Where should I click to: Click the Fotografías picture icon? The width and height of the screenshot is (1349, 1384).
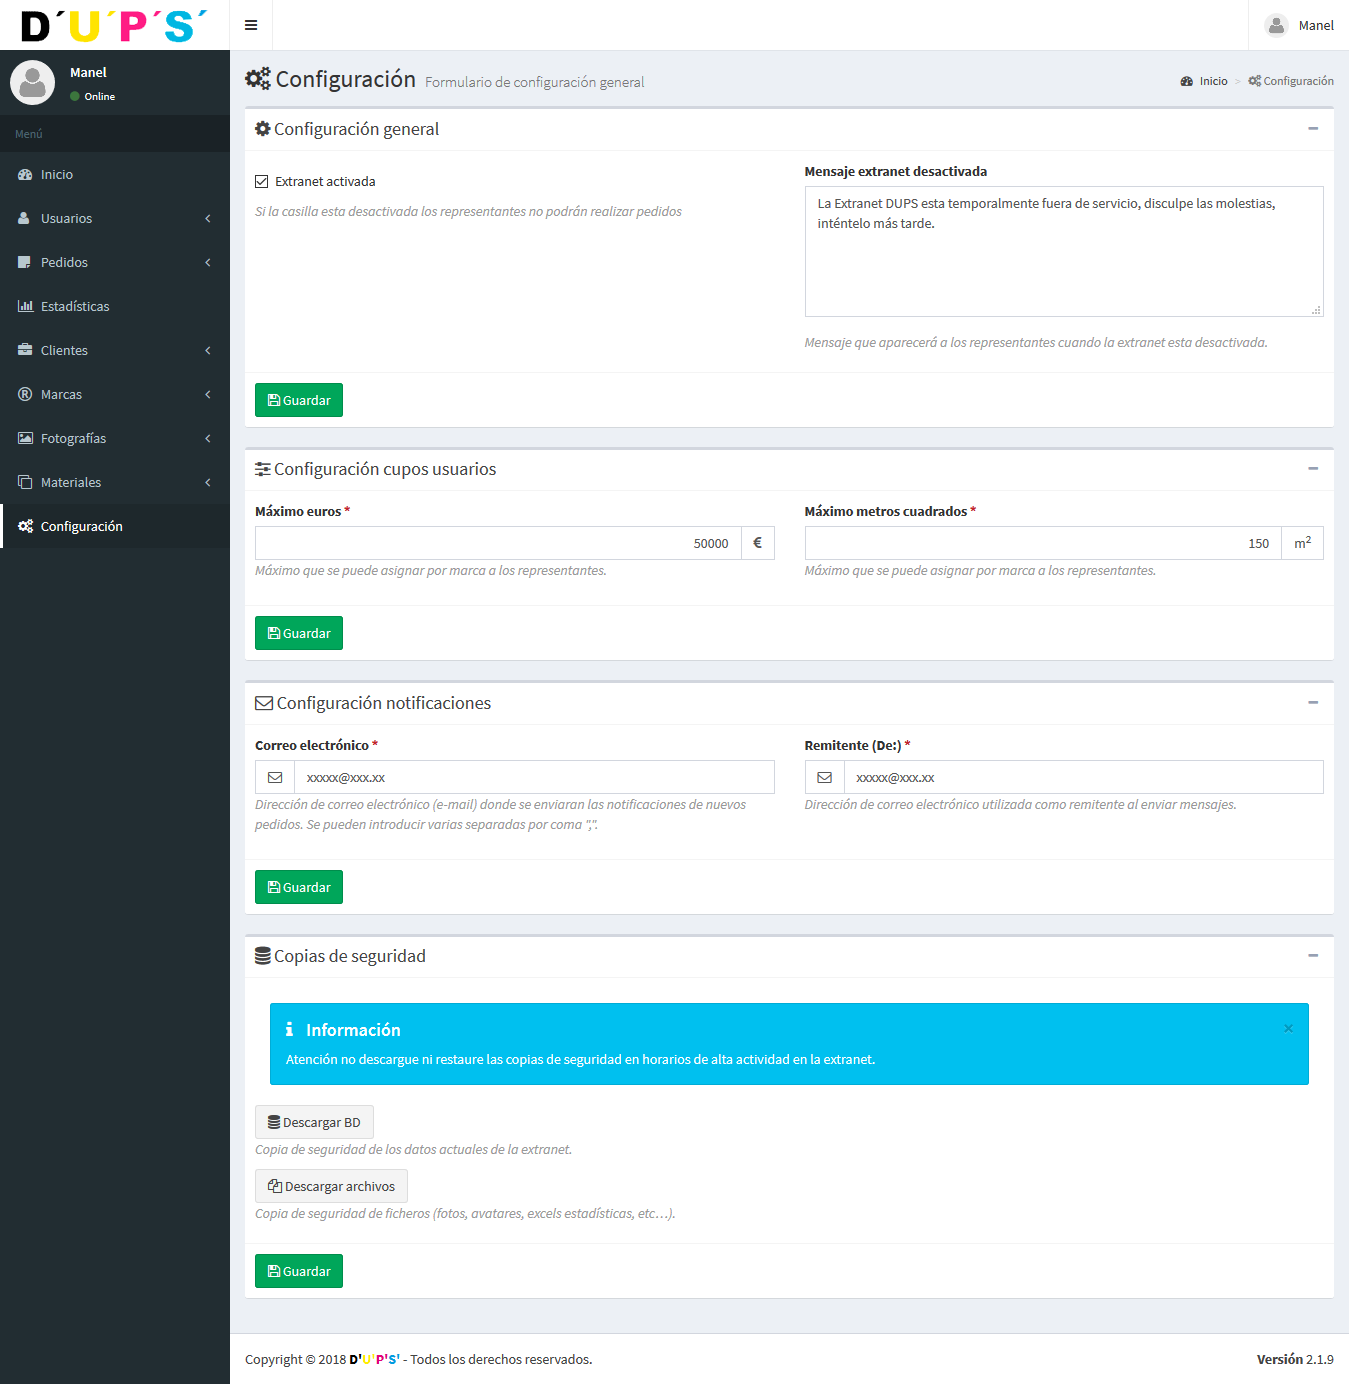(25, 438)
